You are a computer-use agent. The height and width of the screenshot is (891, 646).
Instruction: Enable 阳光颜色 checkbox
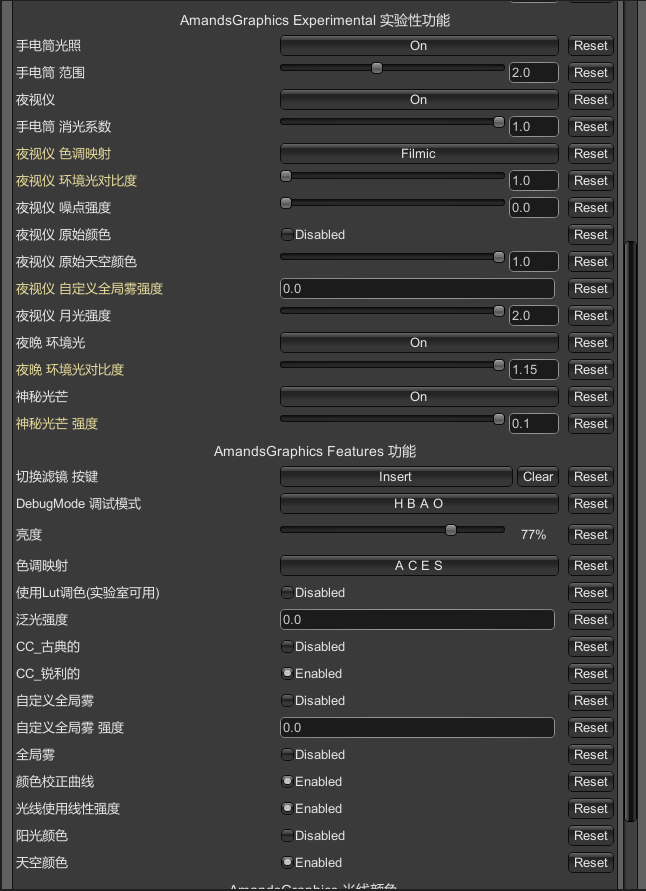click(287, 835)
